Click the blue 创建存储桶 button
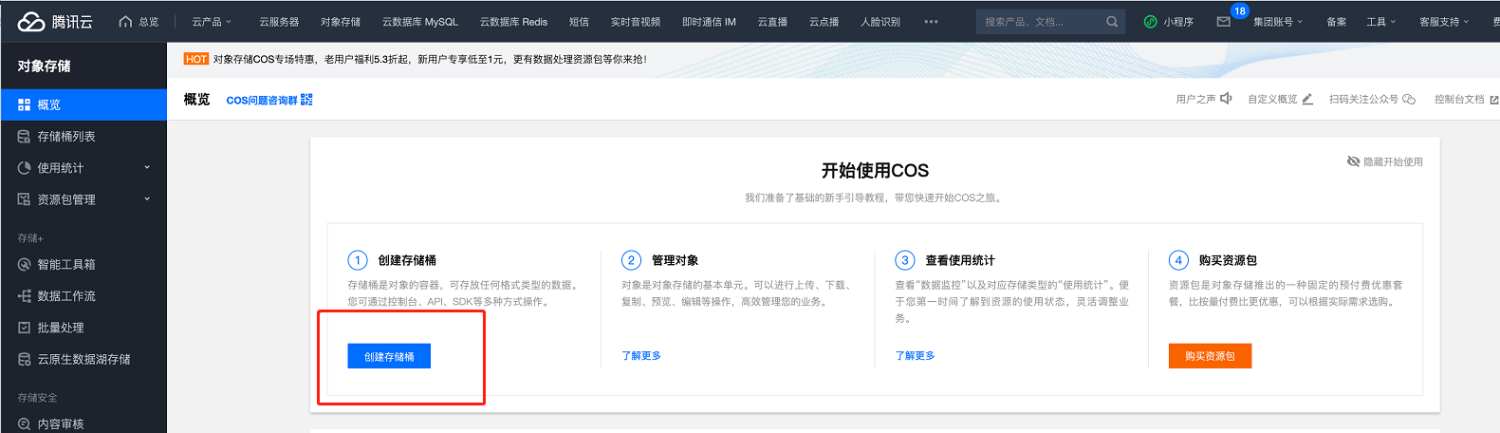The height and width of the screenshot is (433, 1500). tap(389, 356)
